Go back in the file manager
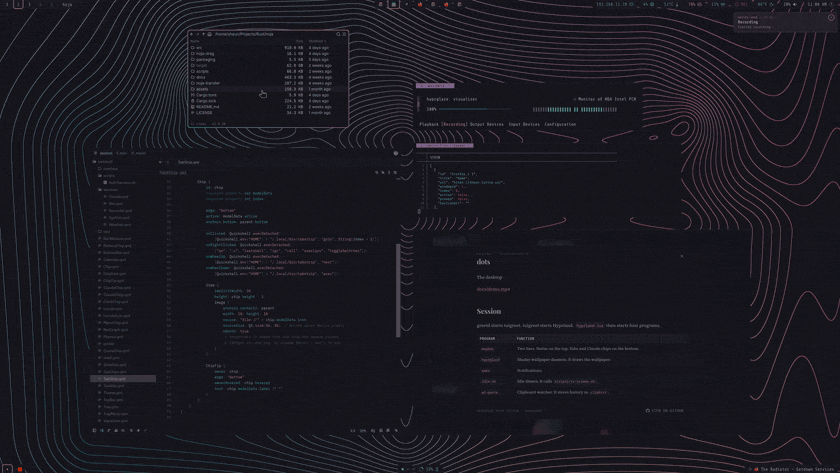This screenshot has height=473, width=840. pyautogui.click(x=191, y=34)
